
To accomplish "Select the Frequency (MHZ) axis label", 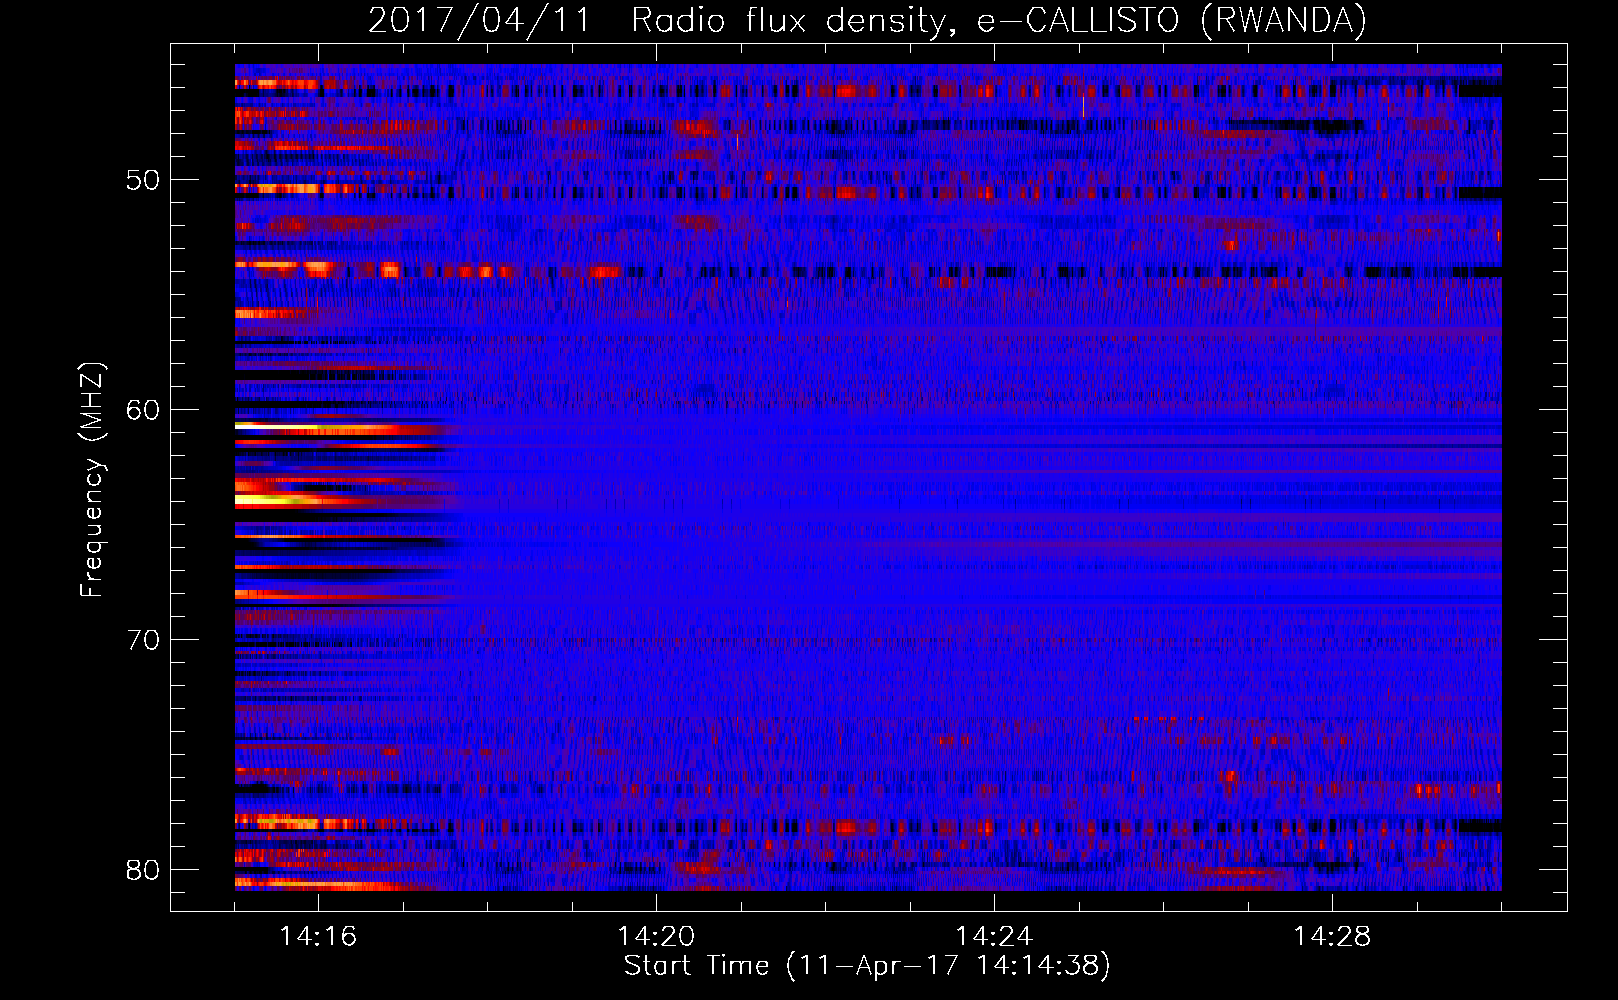I will point(92,480).
